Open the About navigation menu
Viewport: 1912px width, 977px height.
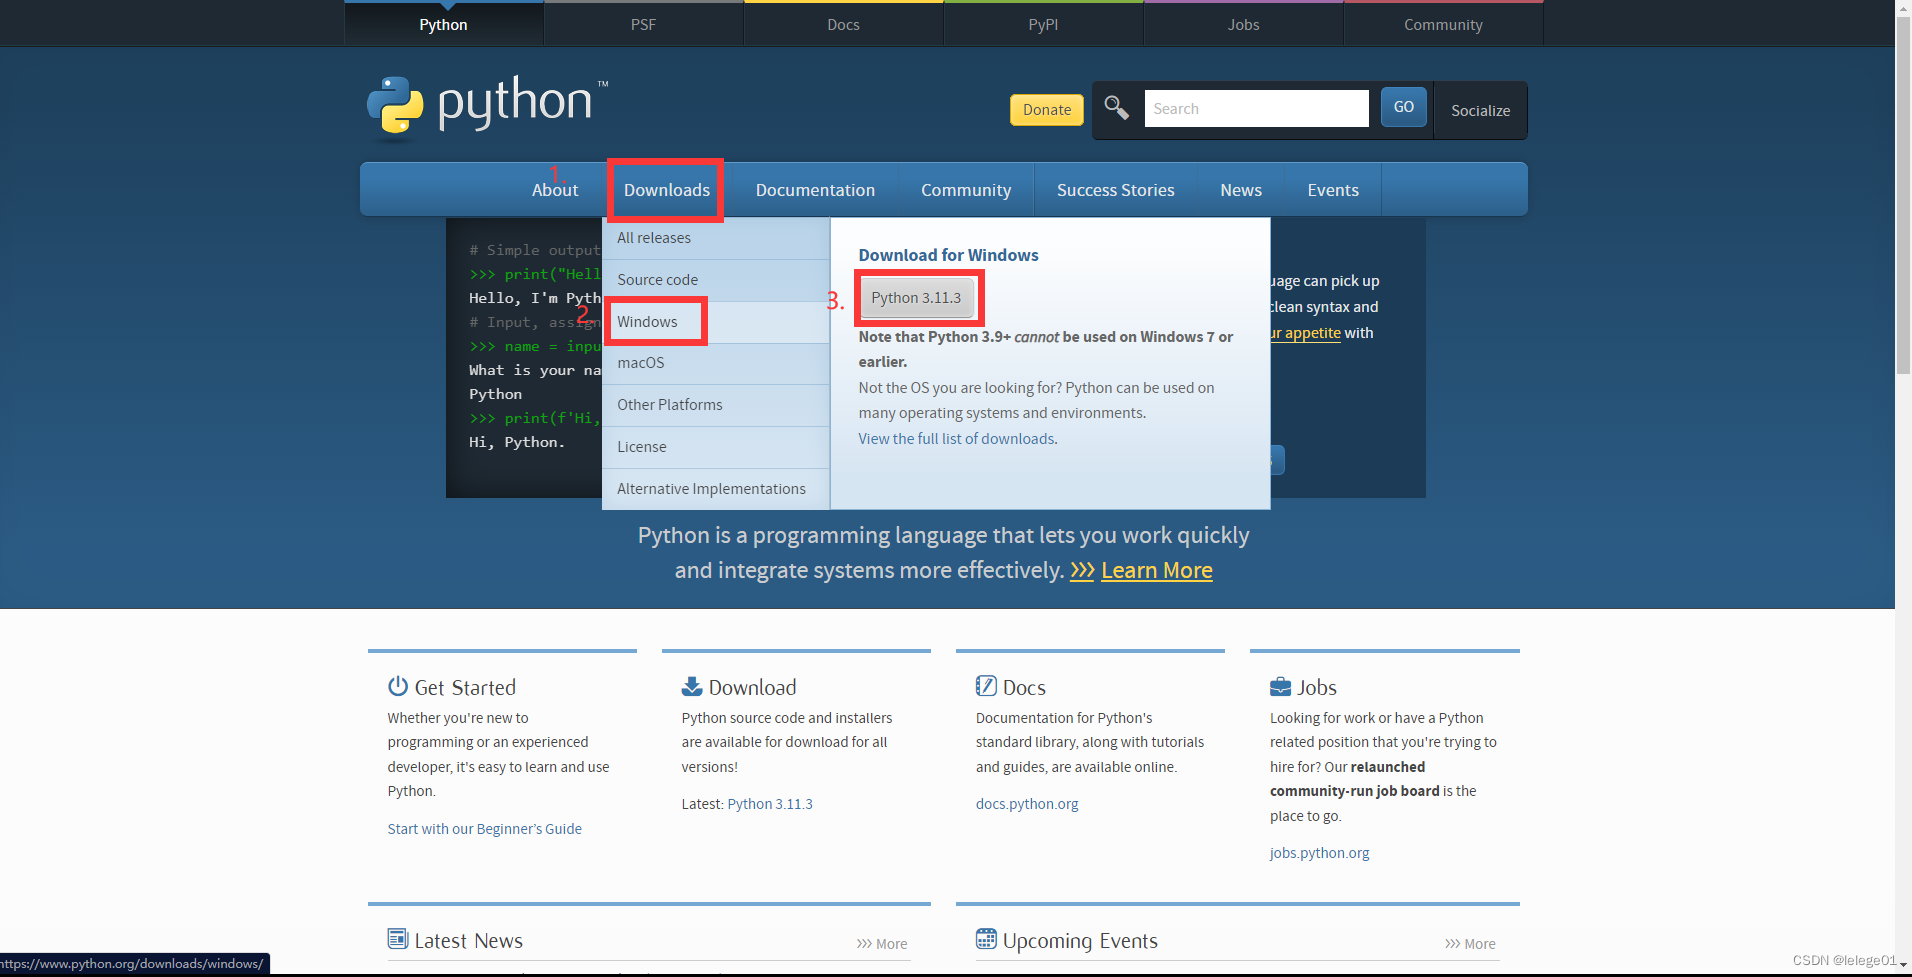[x=555, y=190]
